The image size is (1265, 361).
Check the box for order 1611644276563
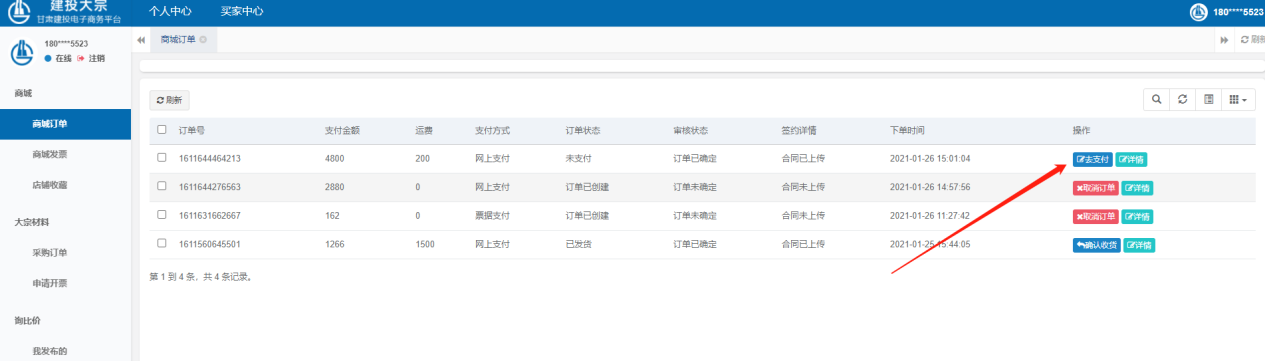162,187
